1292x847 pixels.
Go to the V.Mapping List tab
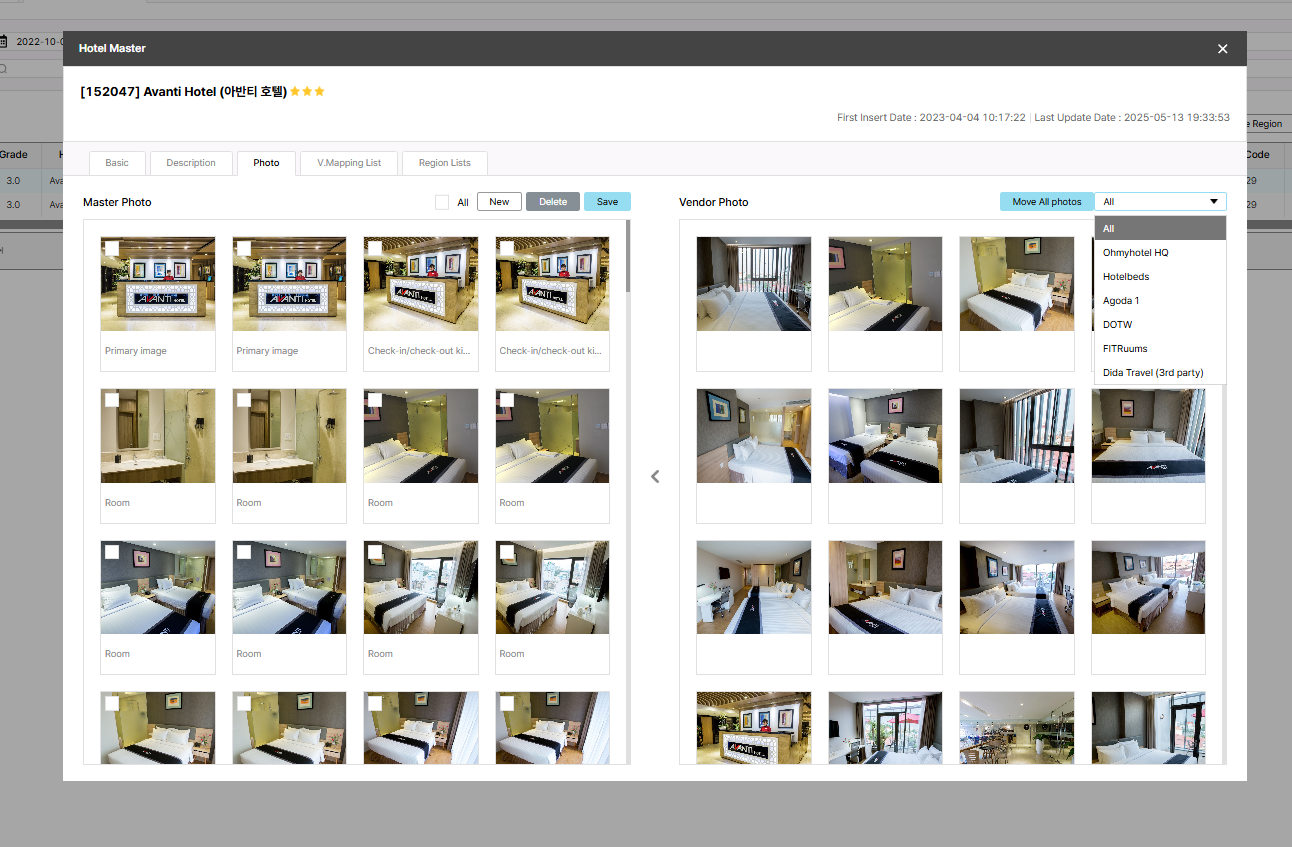pos(349,163)
